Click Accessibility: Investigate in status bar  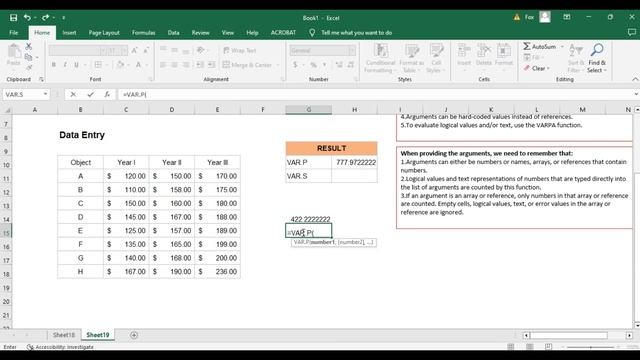60,347
